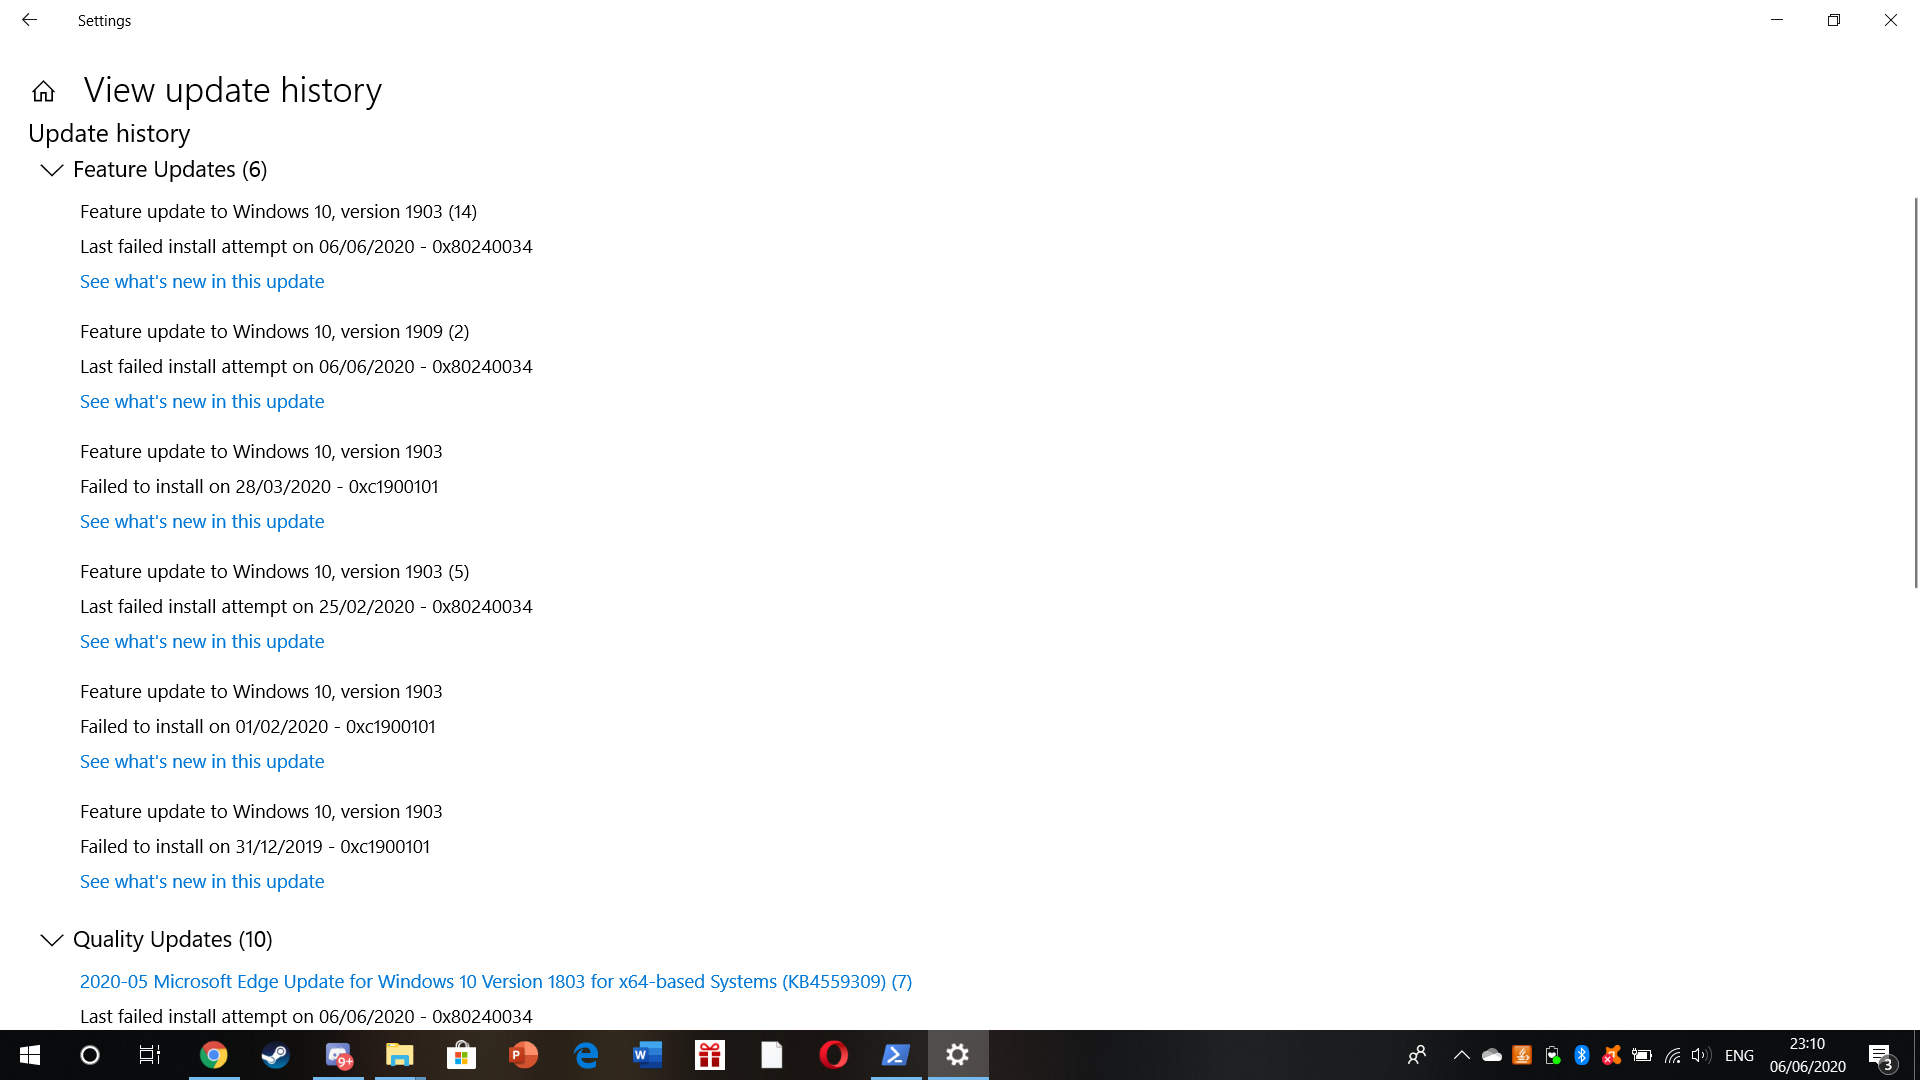
Task: Click 'Feature update to Windows 10, version 1903 (14)' text
Action: coord(279,211)
